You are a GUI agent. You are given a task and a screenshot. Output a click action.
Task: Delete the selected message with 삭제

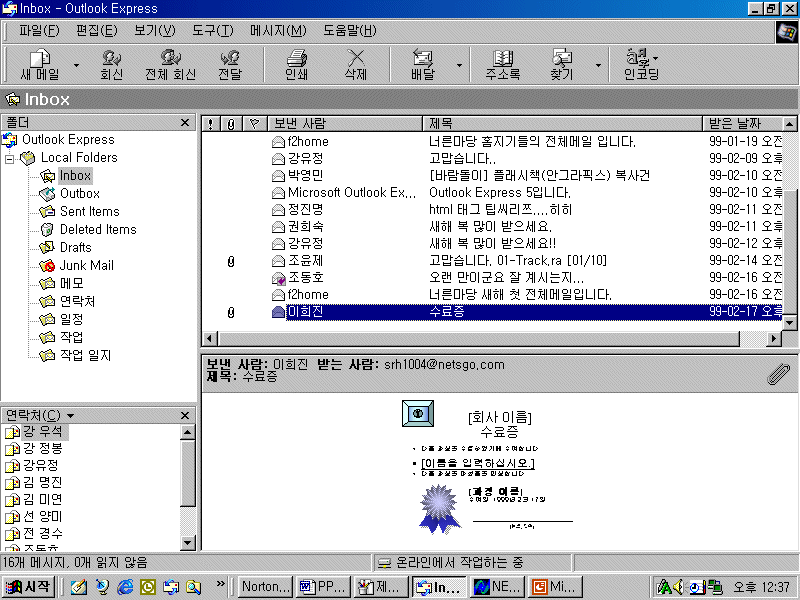pyautogui.click(x=356, y=65)
